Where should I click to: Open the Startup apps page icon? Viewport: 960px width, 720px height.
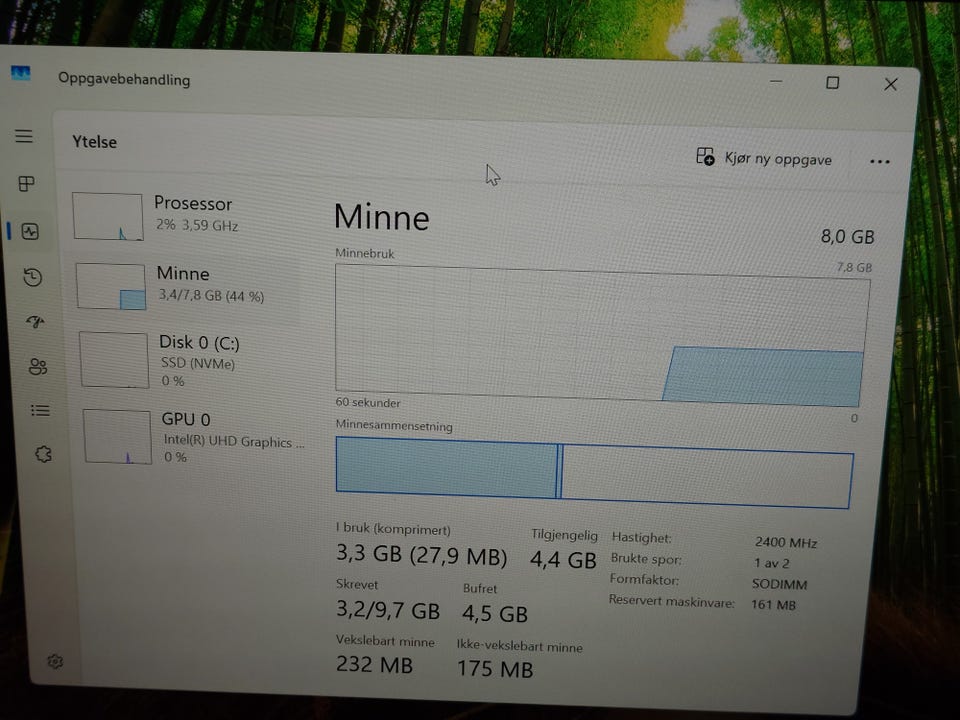point(36,321)
